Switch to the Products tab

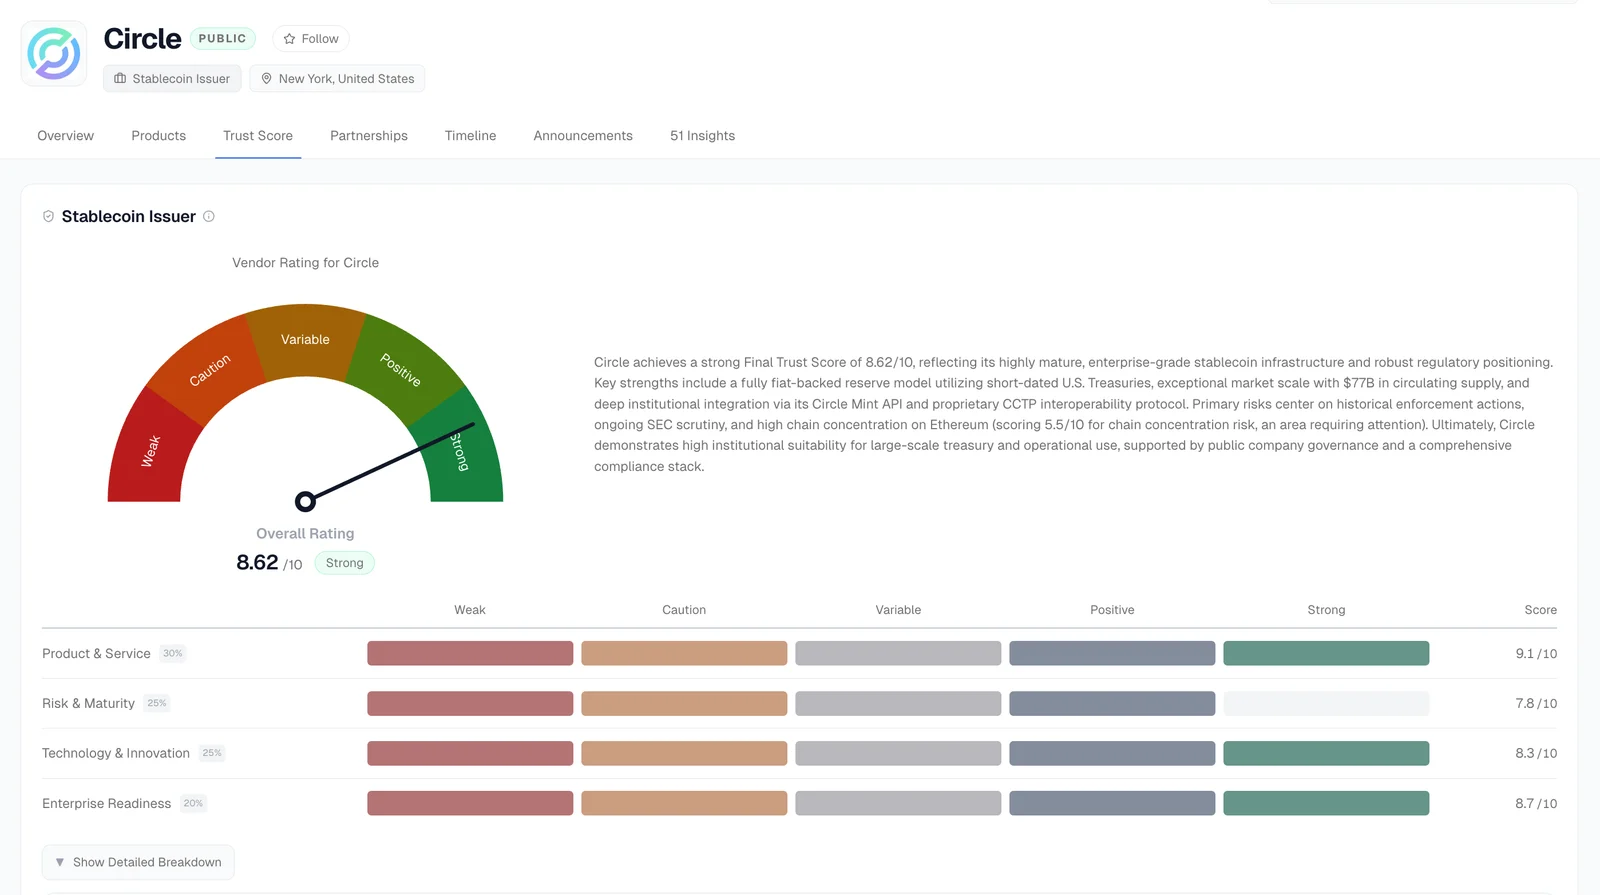(x=159, y=136)
